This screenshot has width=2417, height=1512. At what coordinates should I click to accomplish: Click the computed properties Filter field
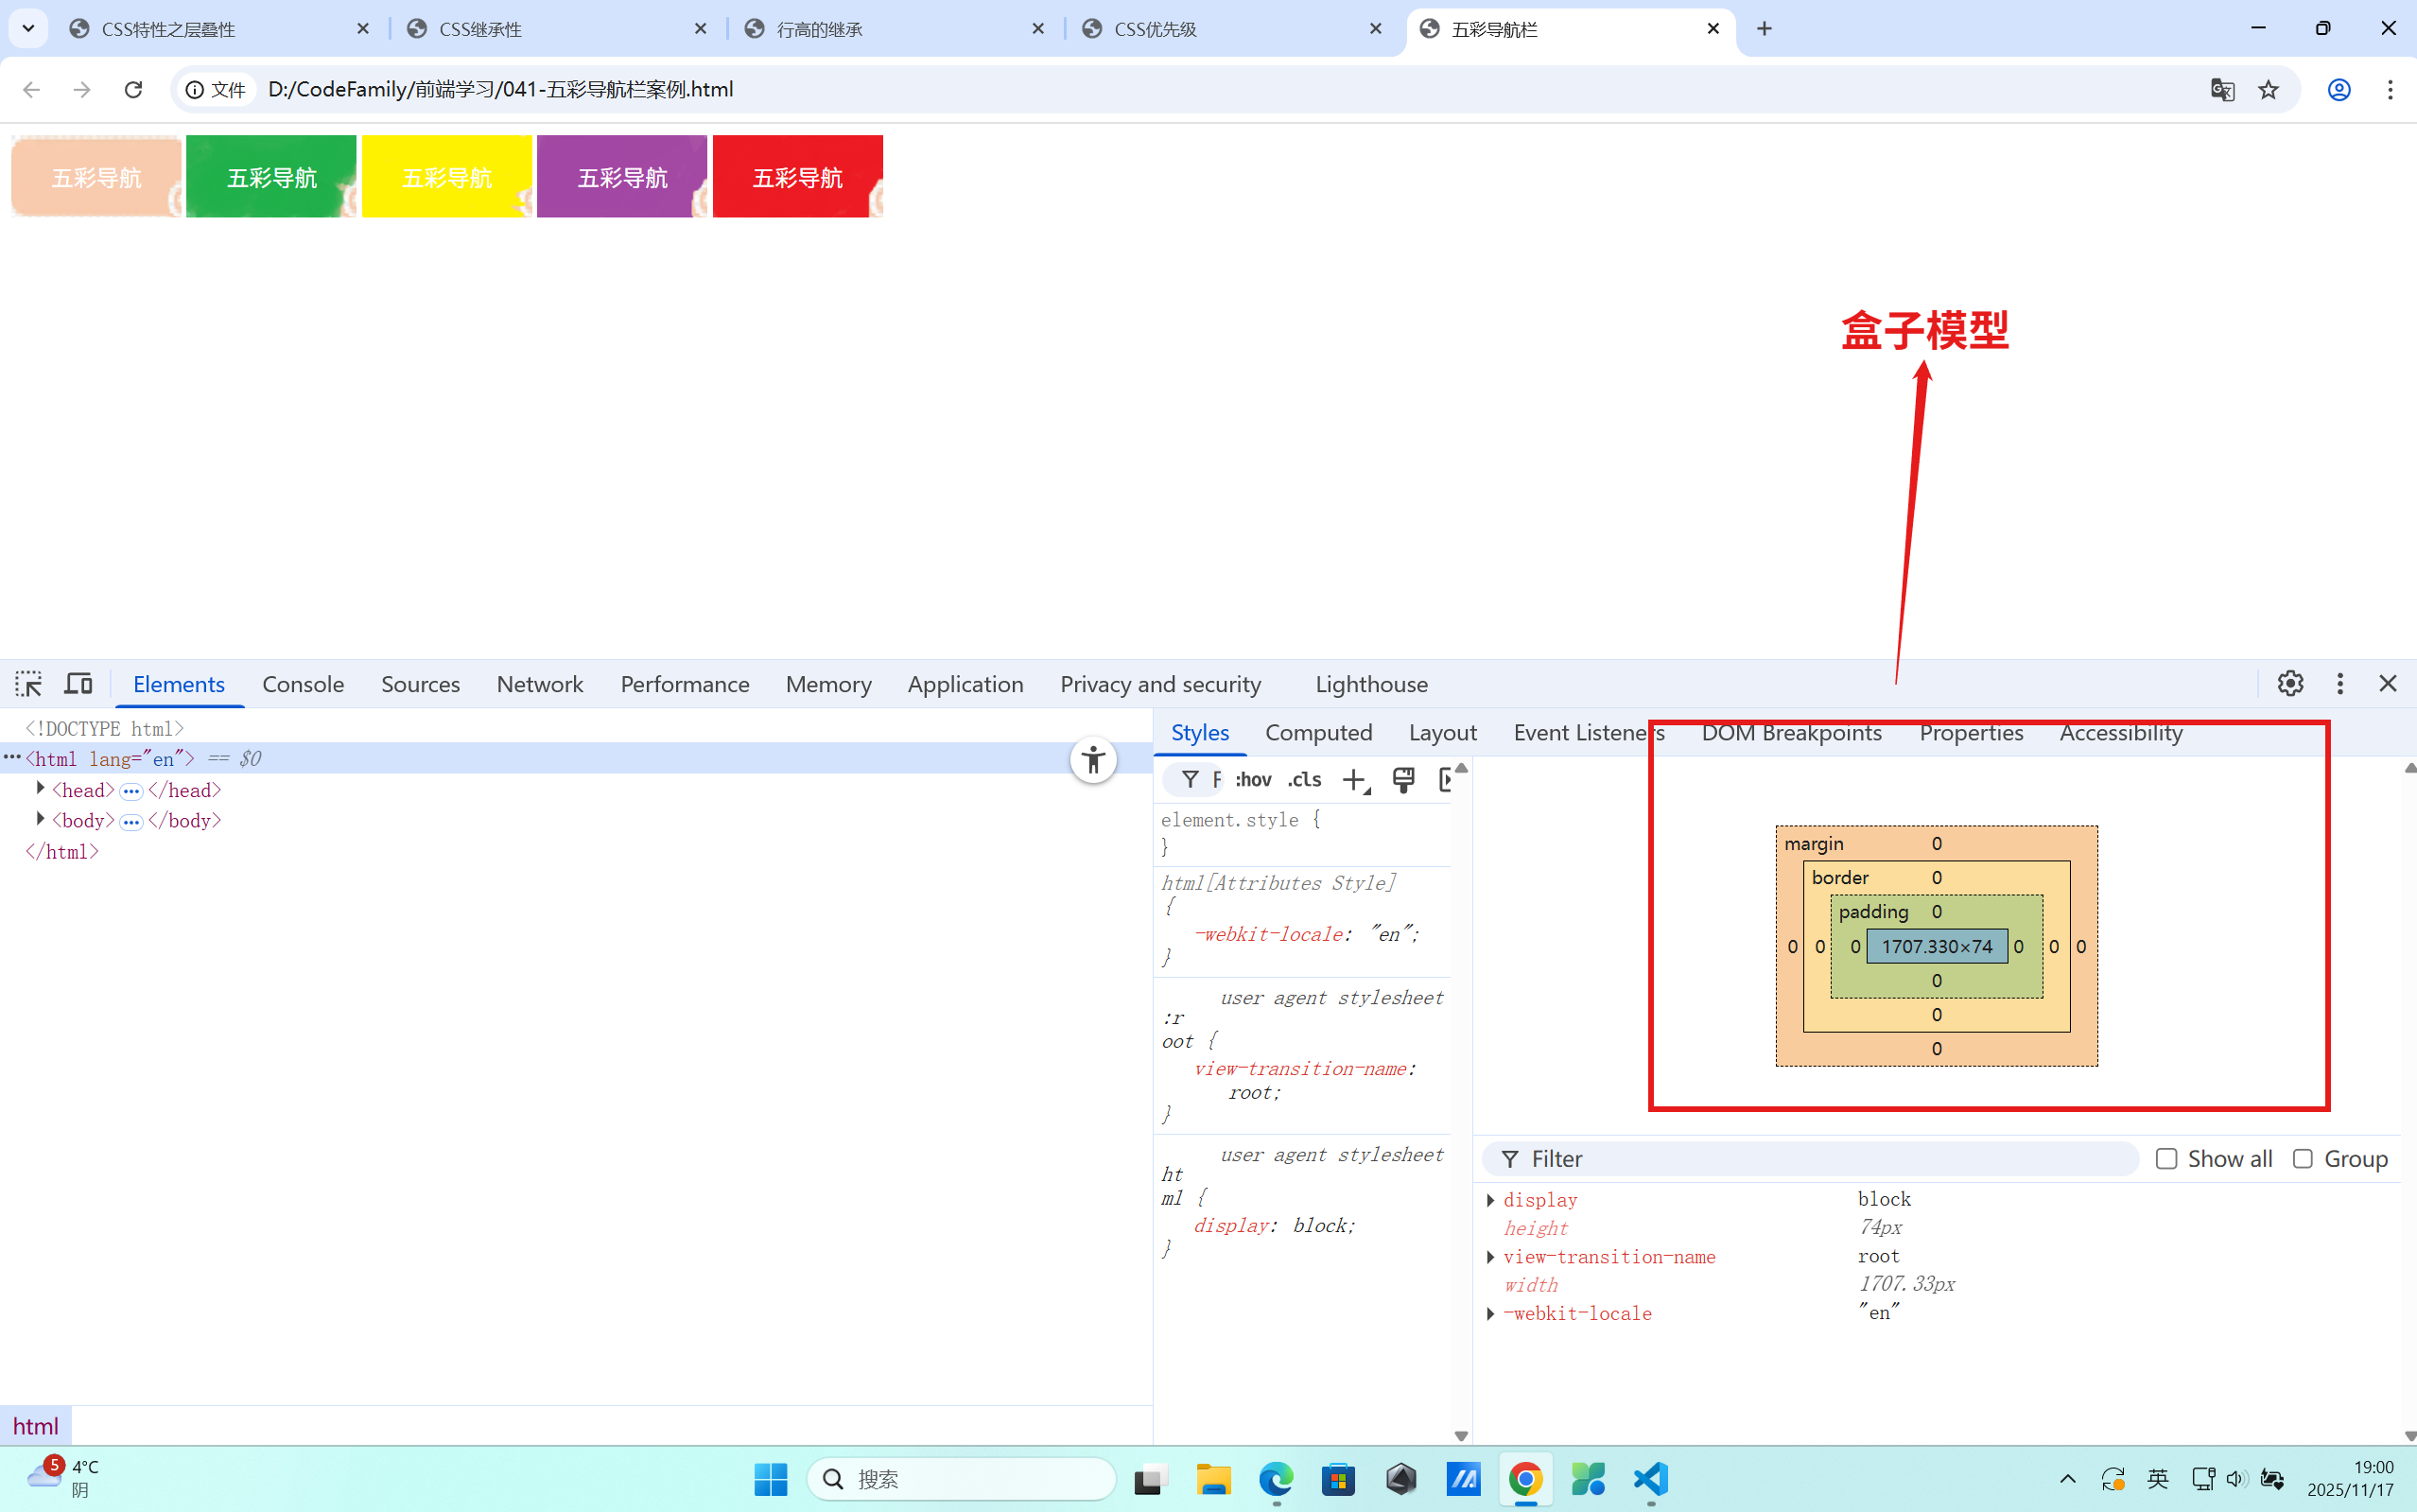coord(1820,1159)
